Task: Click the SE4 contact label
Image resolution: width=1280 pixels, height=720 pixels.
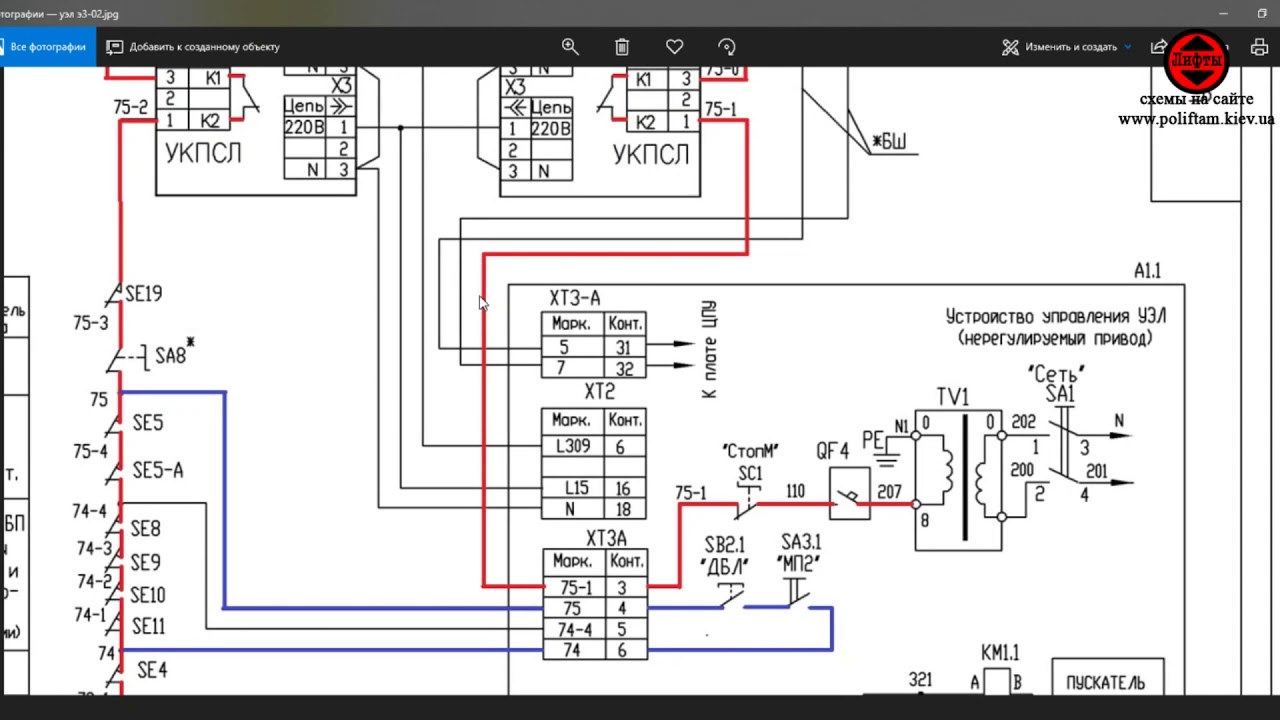Action: 152,670
